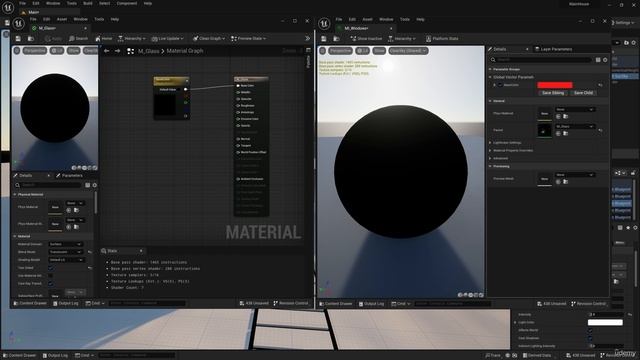
Task: Open the viewport options menu in M_Glass preview
Action: [17, 51]
